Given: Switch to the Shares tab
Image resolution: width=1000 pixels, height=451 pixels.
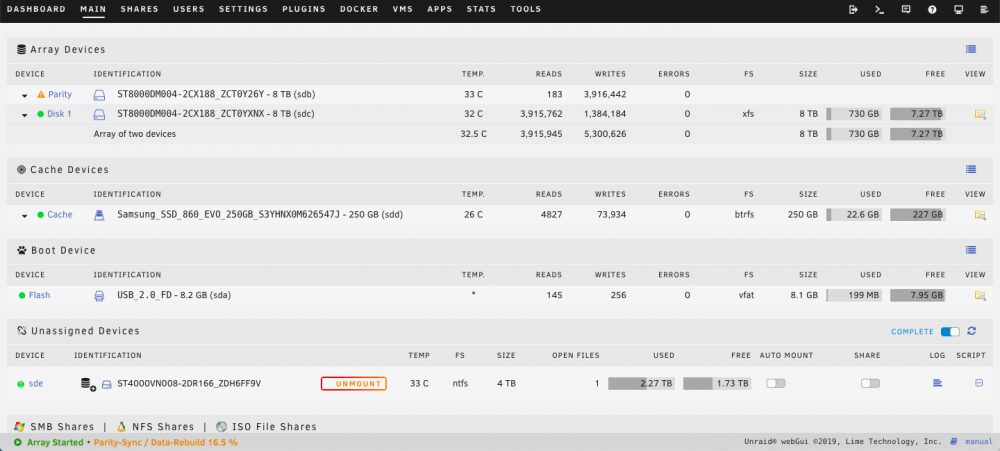Looking at the screenshot, I should (x=140, y=10).
